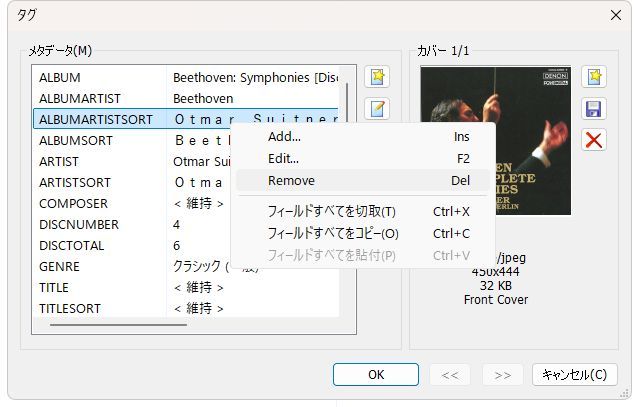
Task: Select the GENRE field row
Action: pos(100,266)
